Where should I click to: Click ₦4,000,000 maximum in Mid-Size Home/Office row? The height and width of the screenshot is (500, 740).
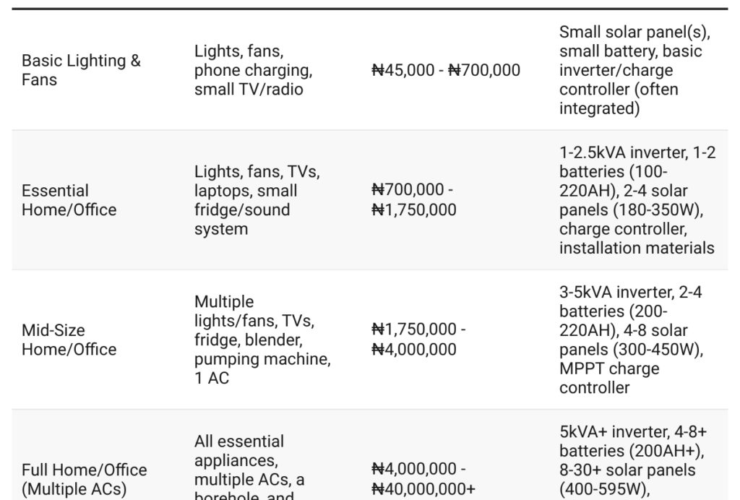[413, 349]
